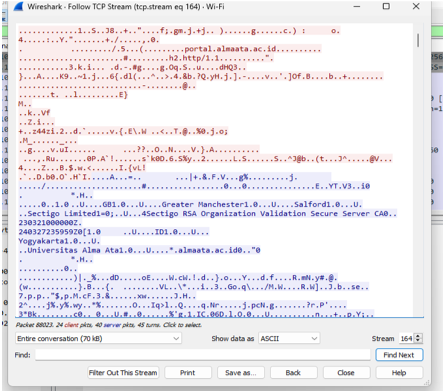
Task: Focus the Find text input field
Action: coord(203,355)
